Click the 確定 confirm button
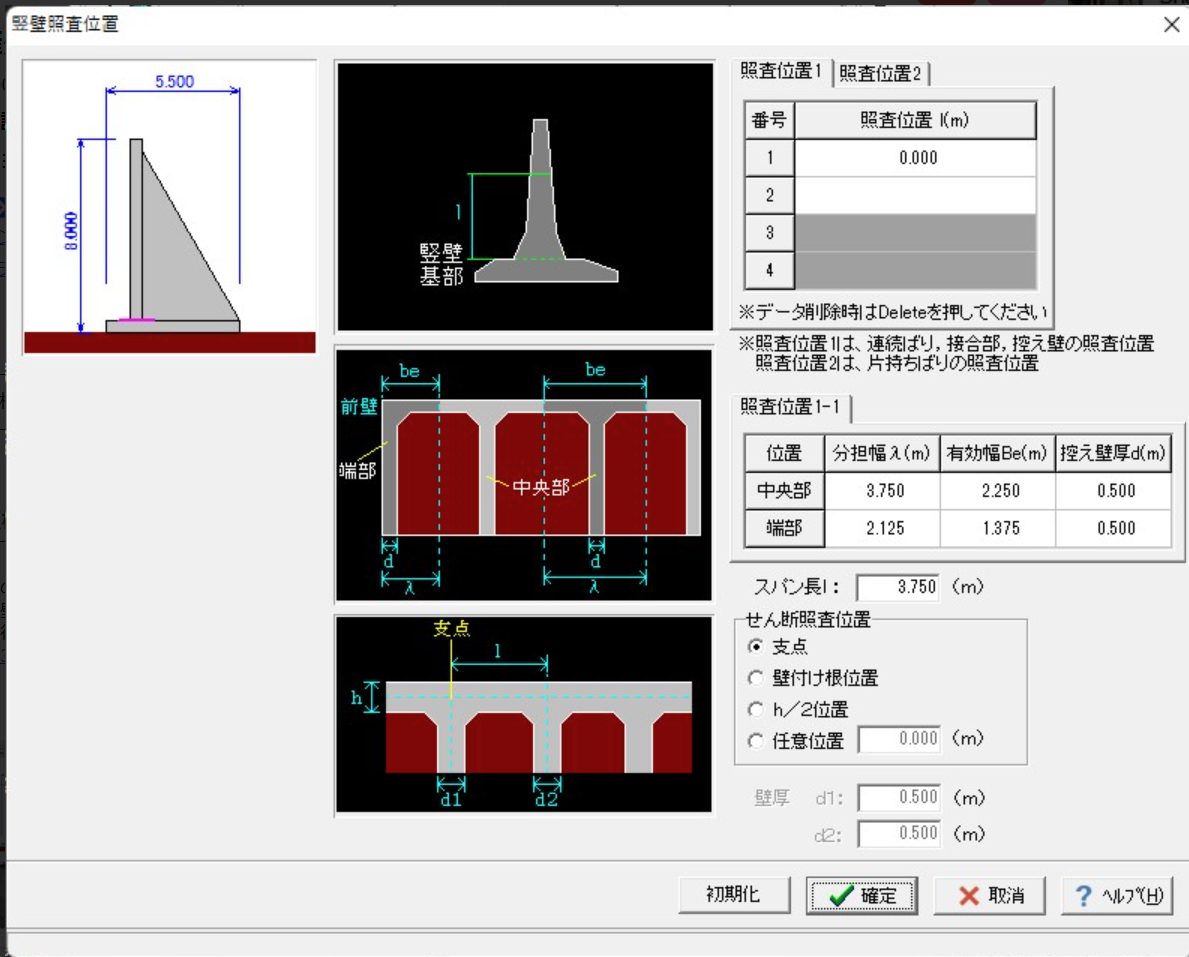 click(861, 895)
